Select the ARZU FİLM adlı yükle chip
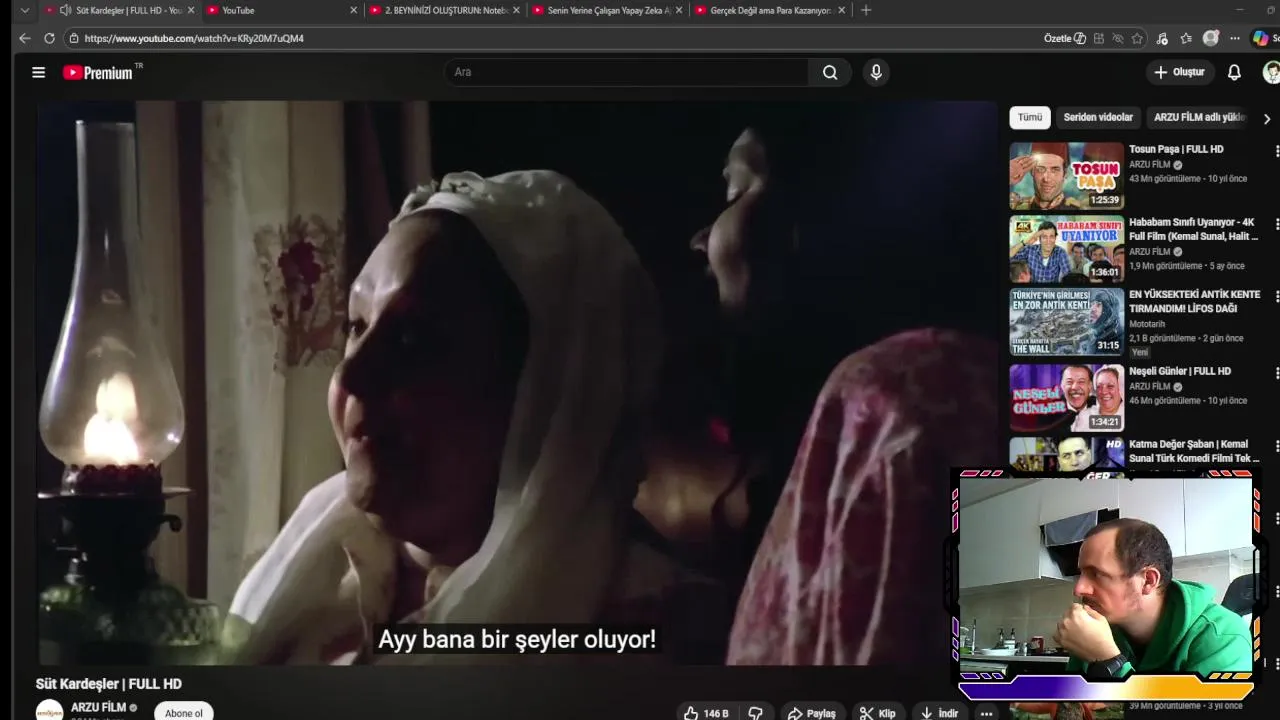Viewport: 1280px width, 720px height. tap(1199, 117)
